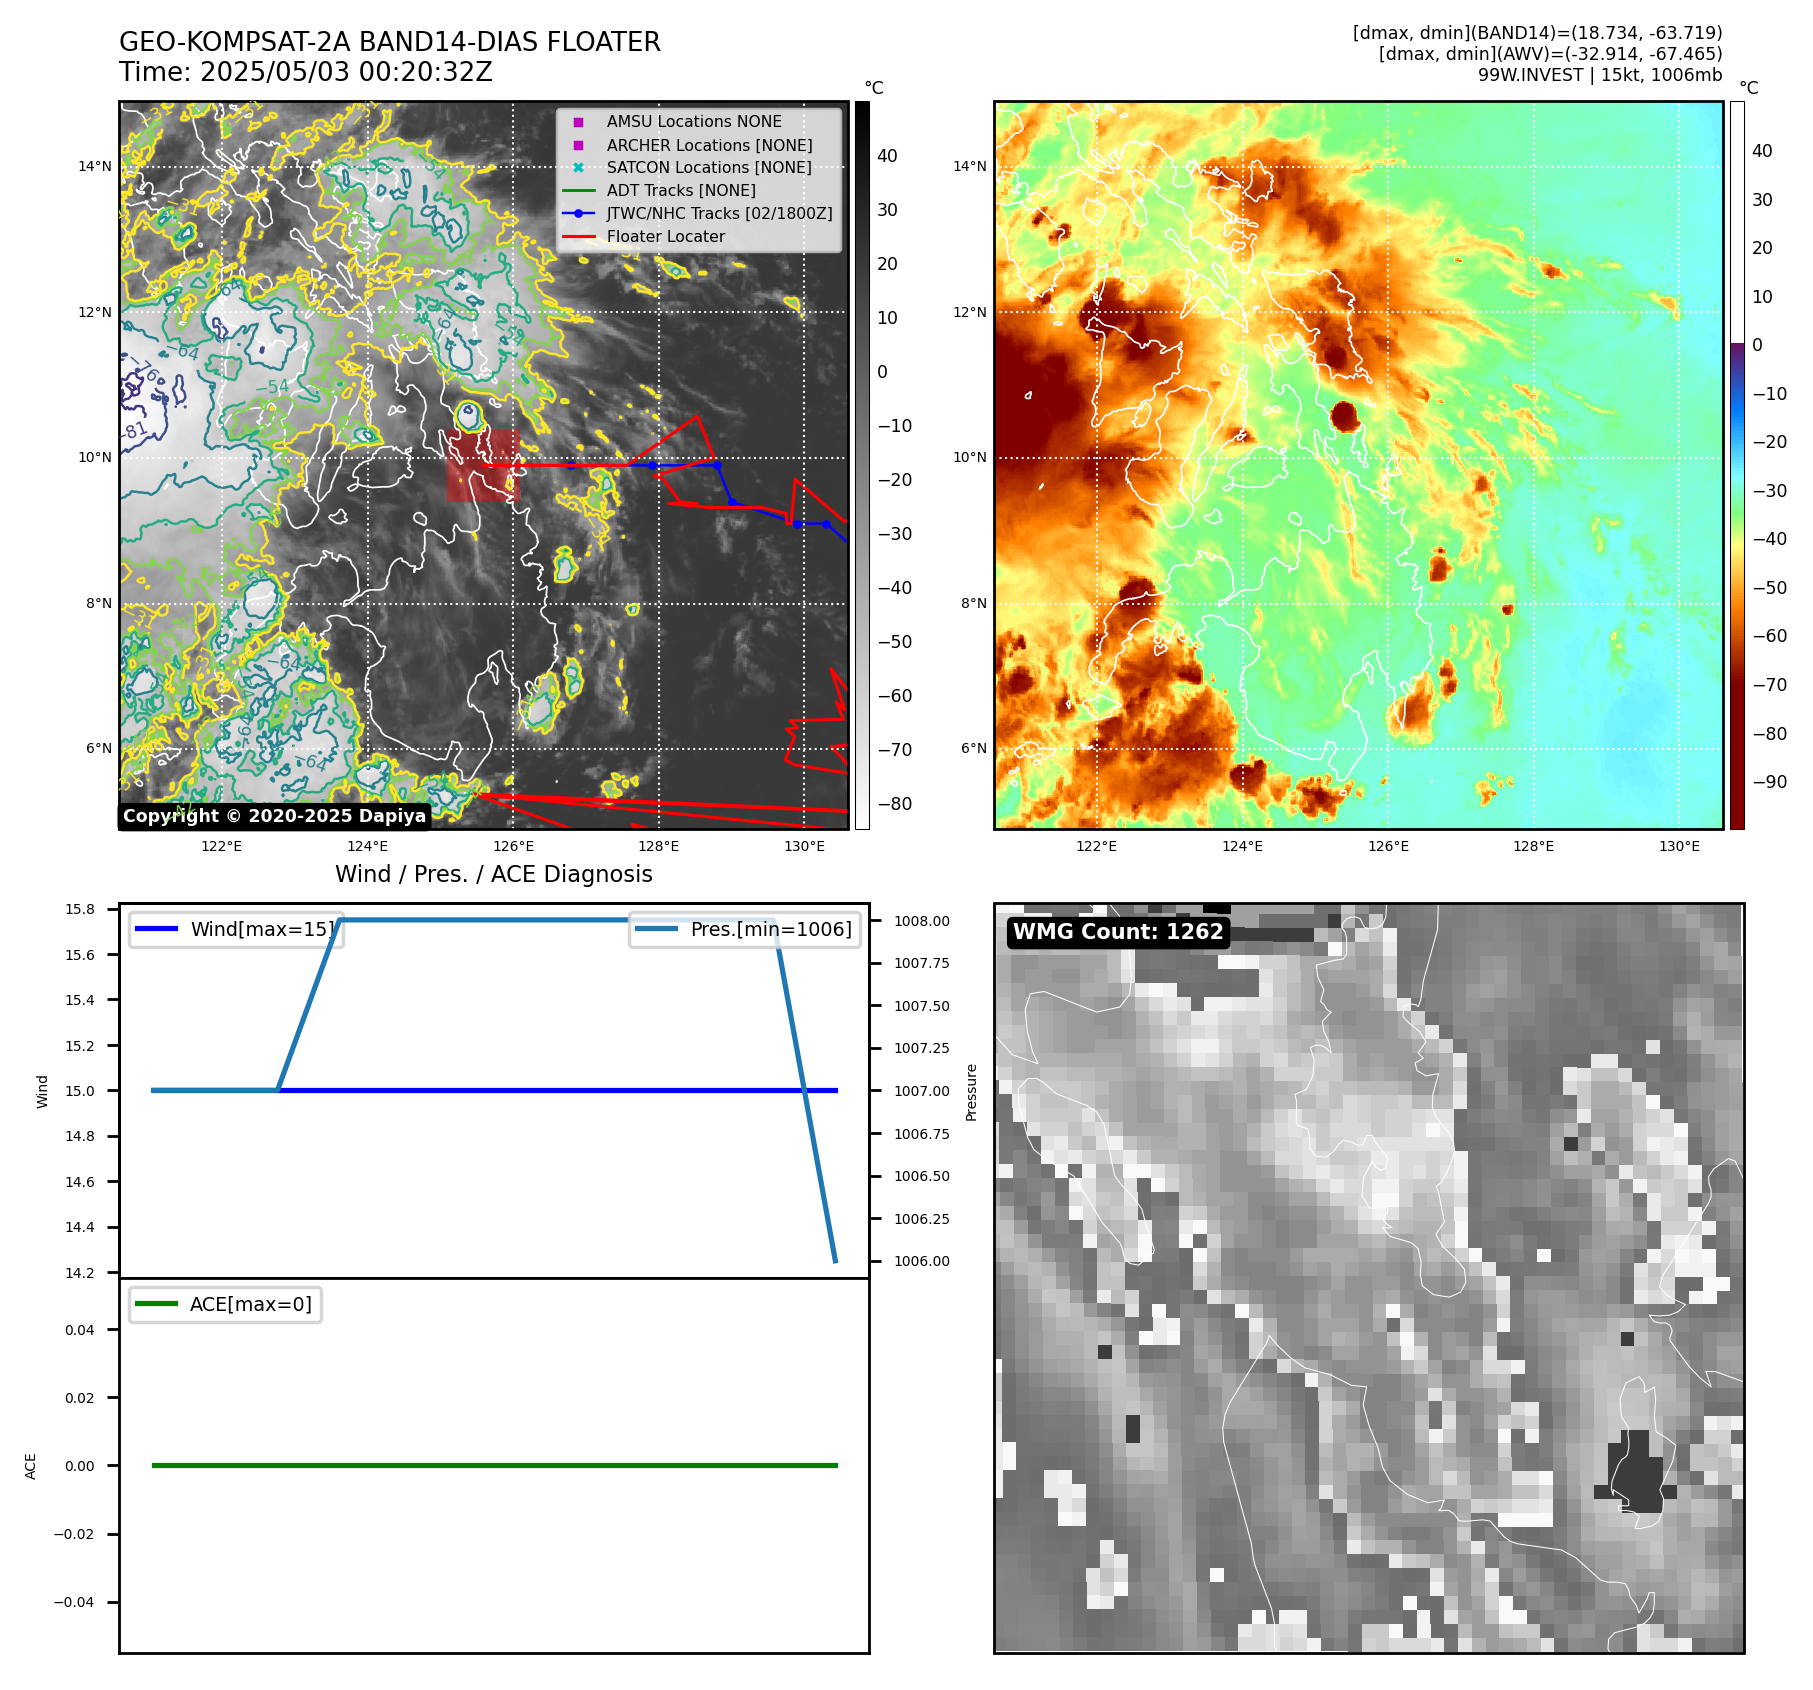Click the Pres. legend line sample
The width and height of the screenshot is (1813, 1690).
click(656, 929)
